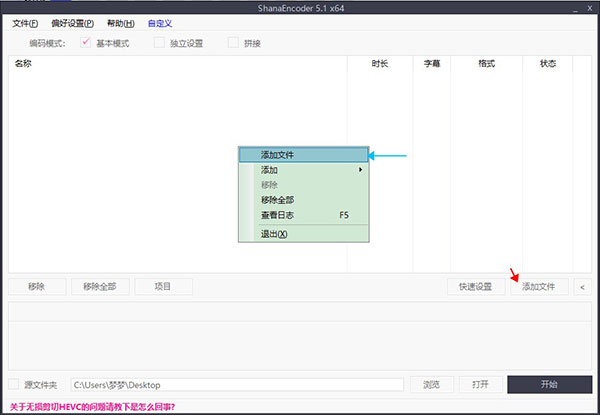600x415 pixels.
Task: Minimize the ShanaEncoder window
Action: [x=576, y=9]
